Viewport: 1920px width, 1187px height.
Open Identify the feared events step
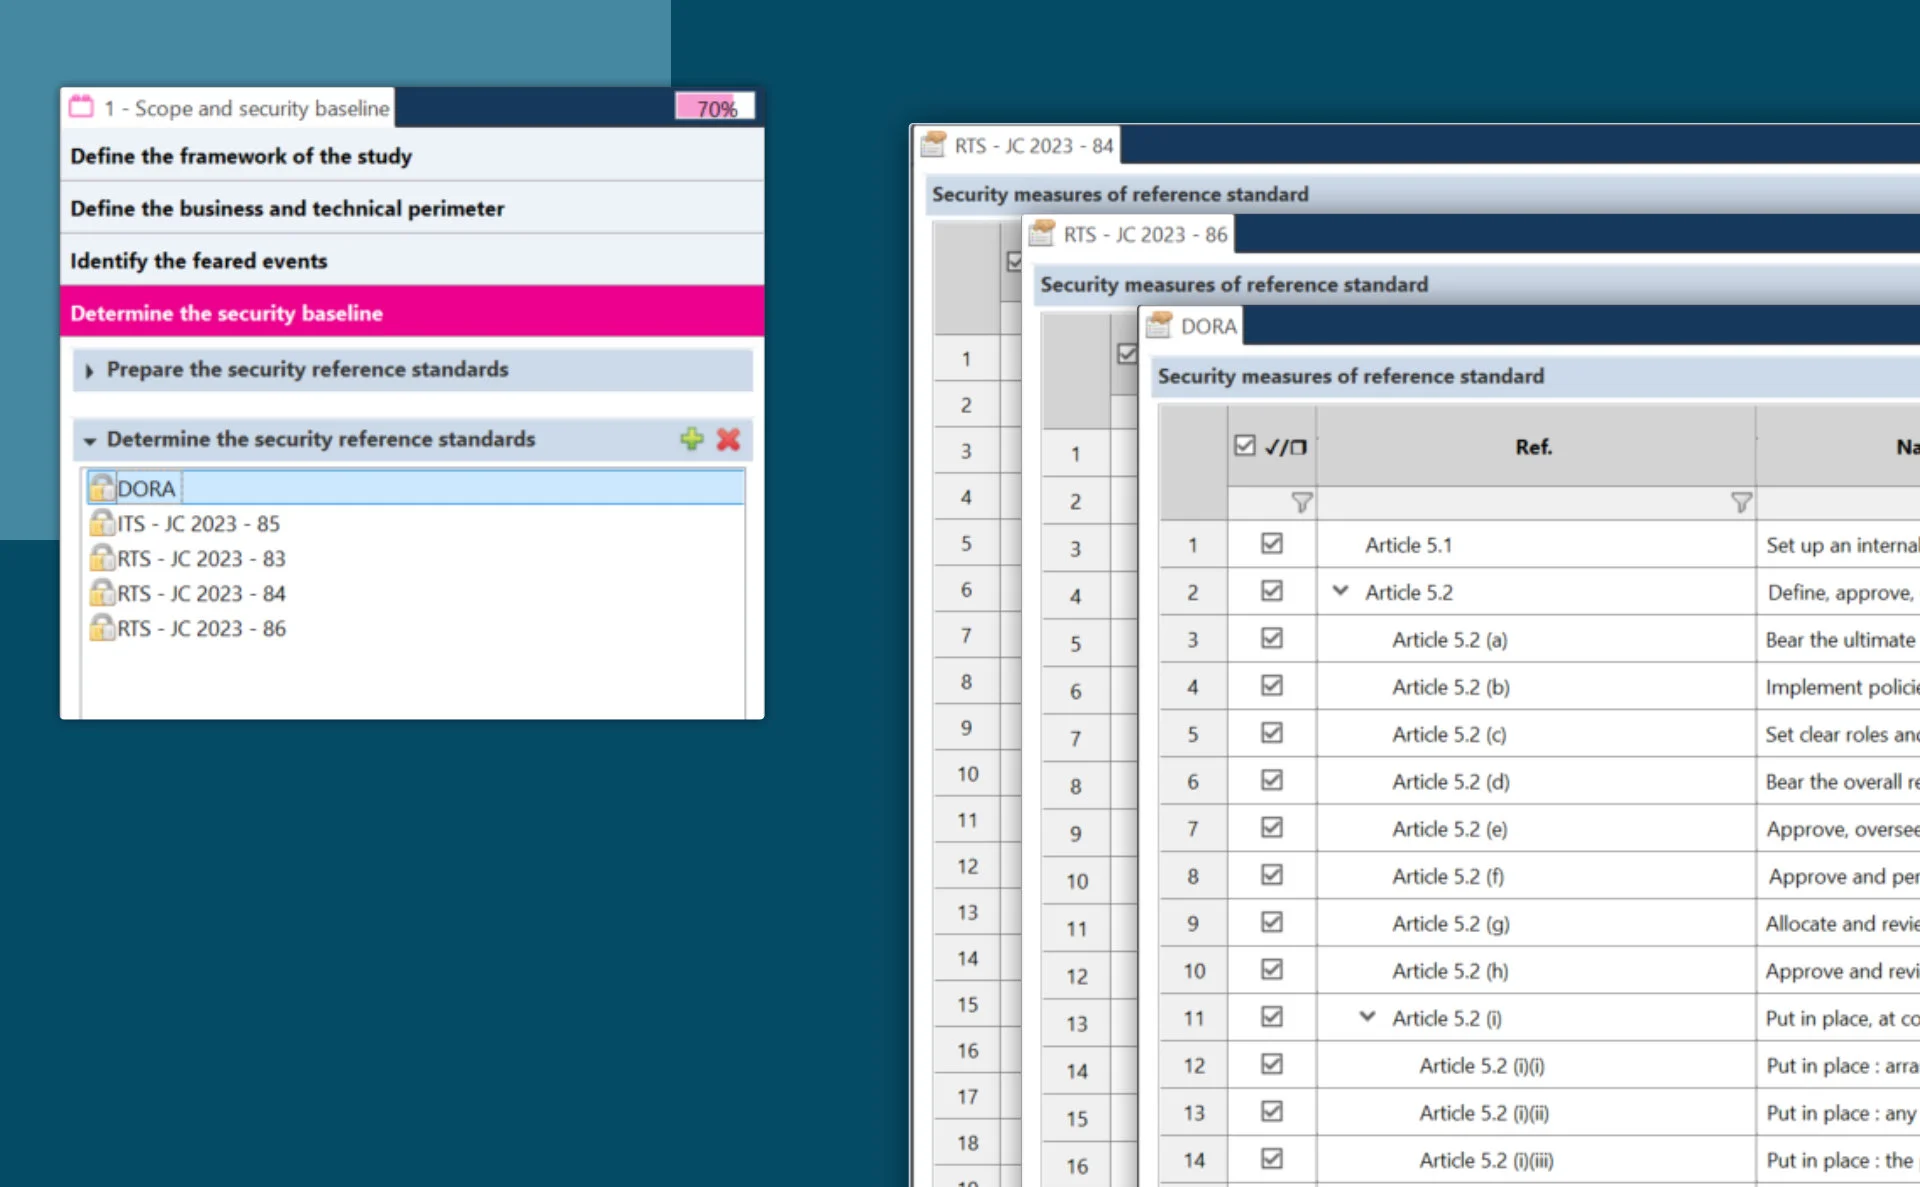coord(412,260)
